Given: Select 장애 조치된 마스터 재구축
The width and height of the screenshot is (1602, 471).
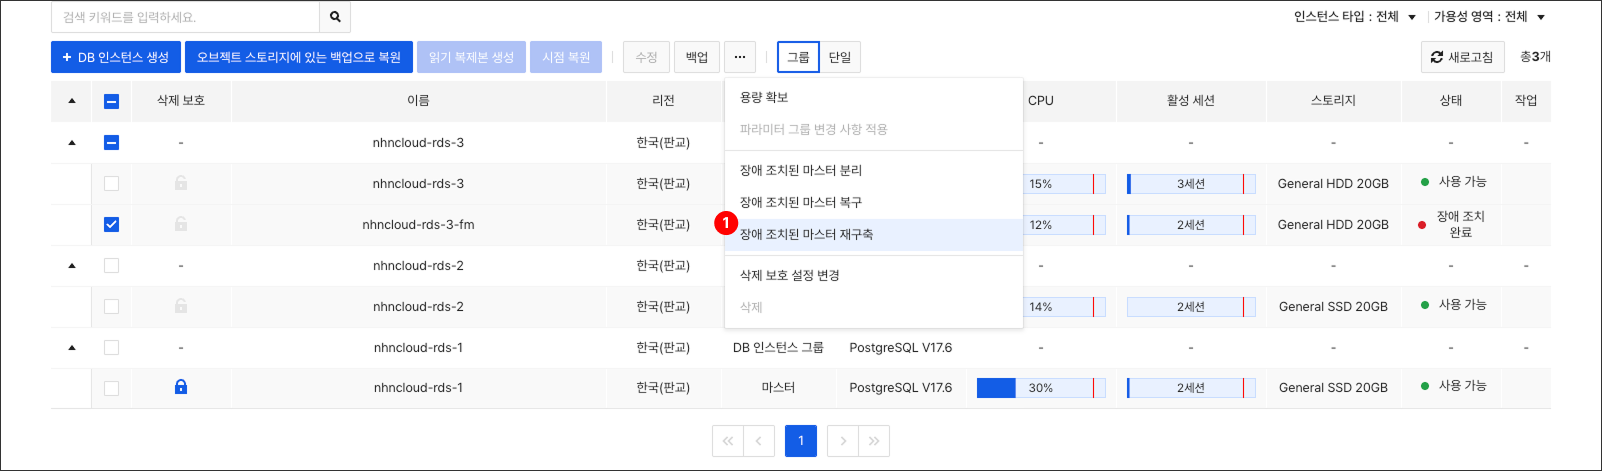Looking at the screenshot, I should pyautogui.click(x=874, y=234).
